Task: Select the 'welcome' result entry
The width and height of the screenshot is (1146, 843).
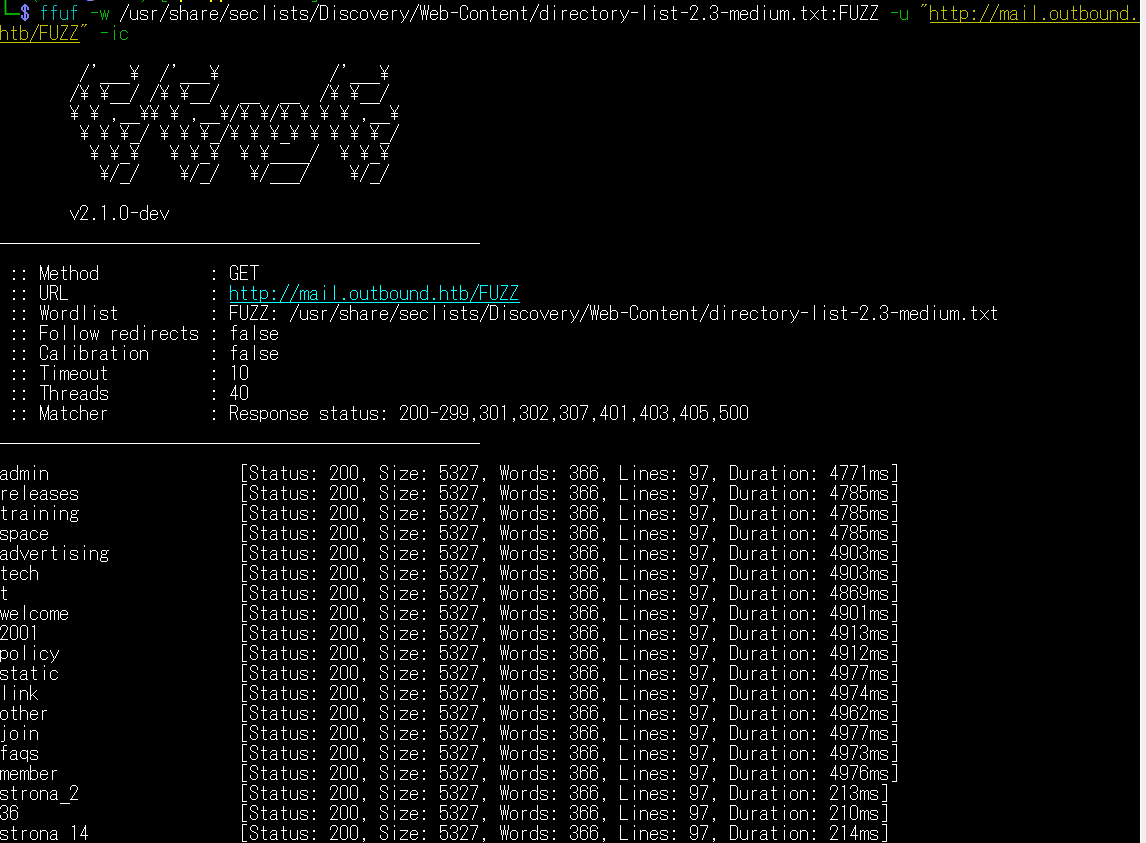Action: click(x=34, y=614)
